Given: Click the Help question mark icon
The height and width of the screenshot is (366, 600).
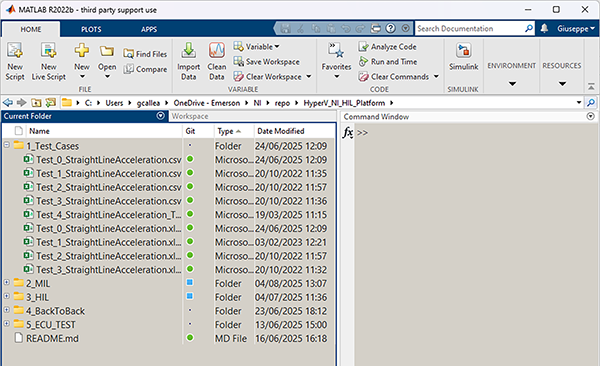Looking at the screenshot, I should pyautogui.click(x=390, y=28).
